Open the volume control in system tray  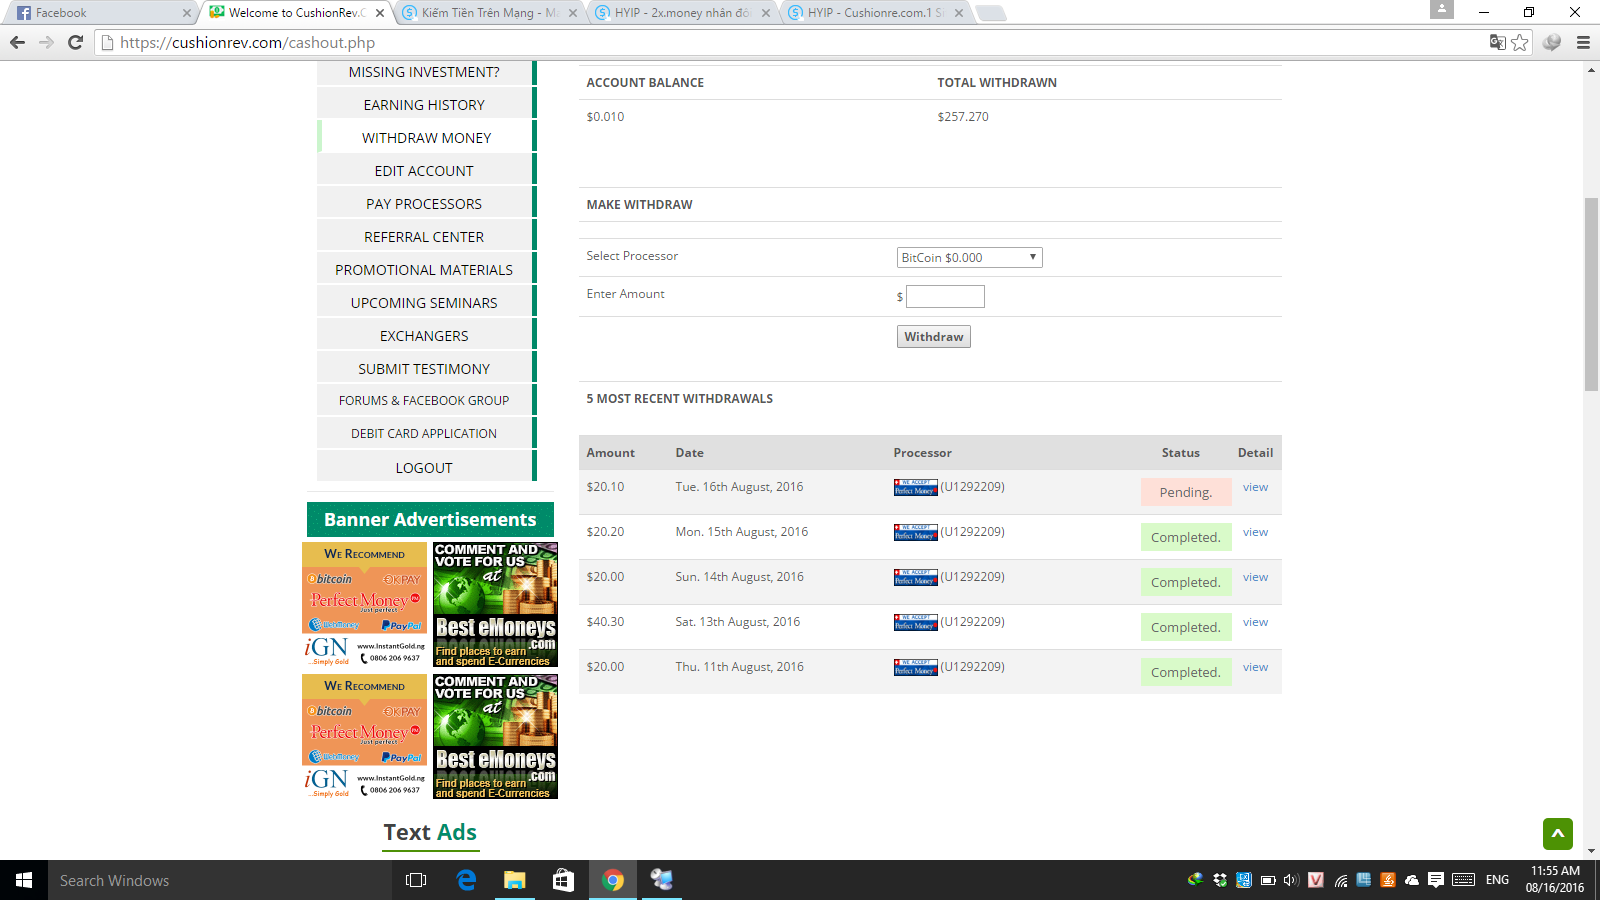(1291, 880)
